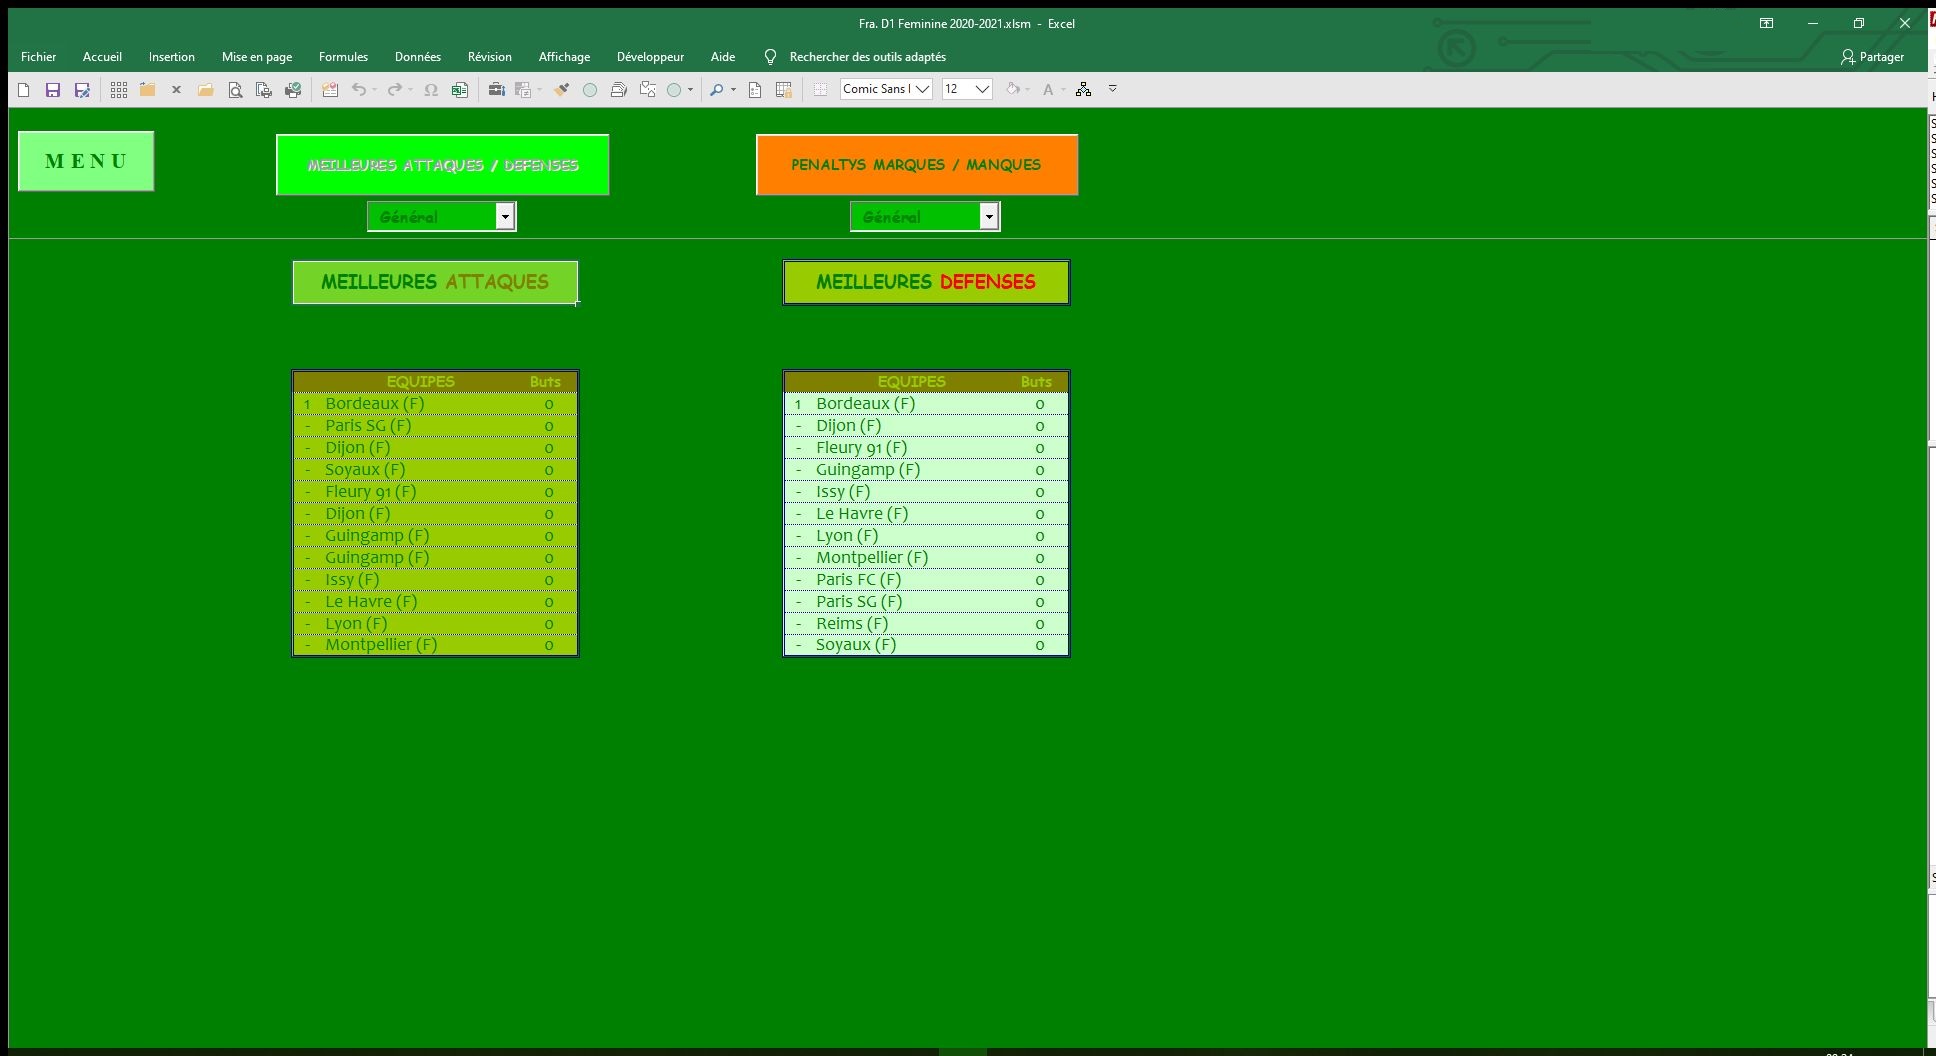Click the Rechercher des outils adaptés search field
This screenshot has width=1936, height=1056.
point(867,57)
